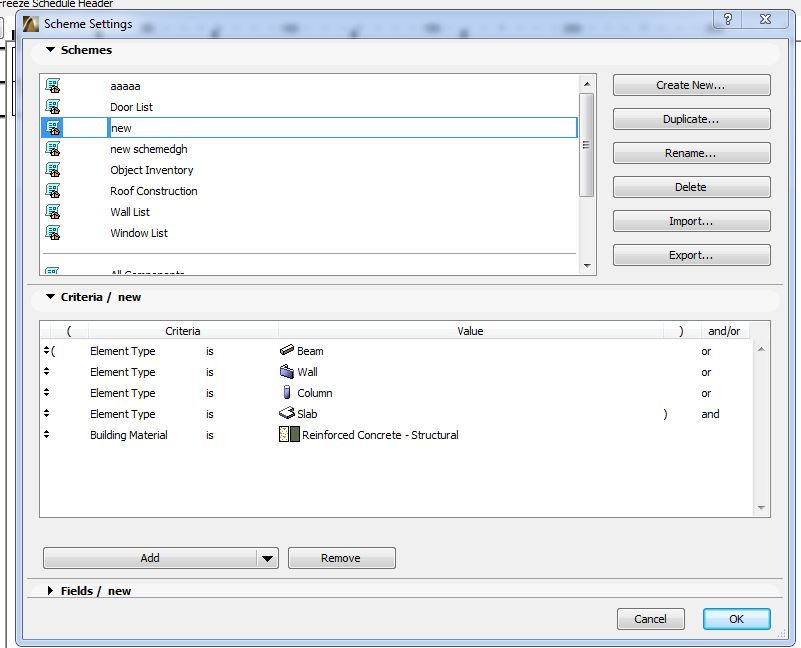Click the schemes list up arrow

click(x=587, y=83)
